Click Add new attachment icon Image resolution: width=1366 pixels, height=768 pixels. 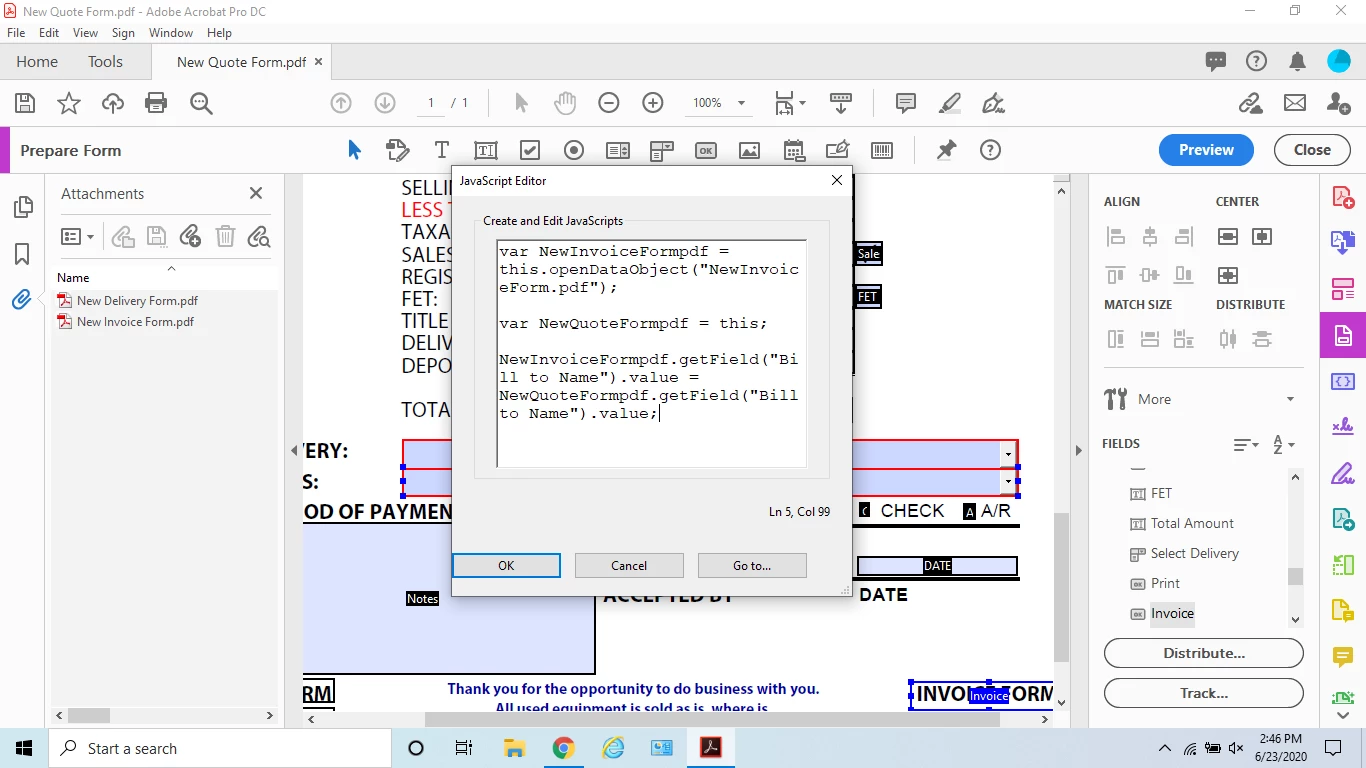coord(190,237)
